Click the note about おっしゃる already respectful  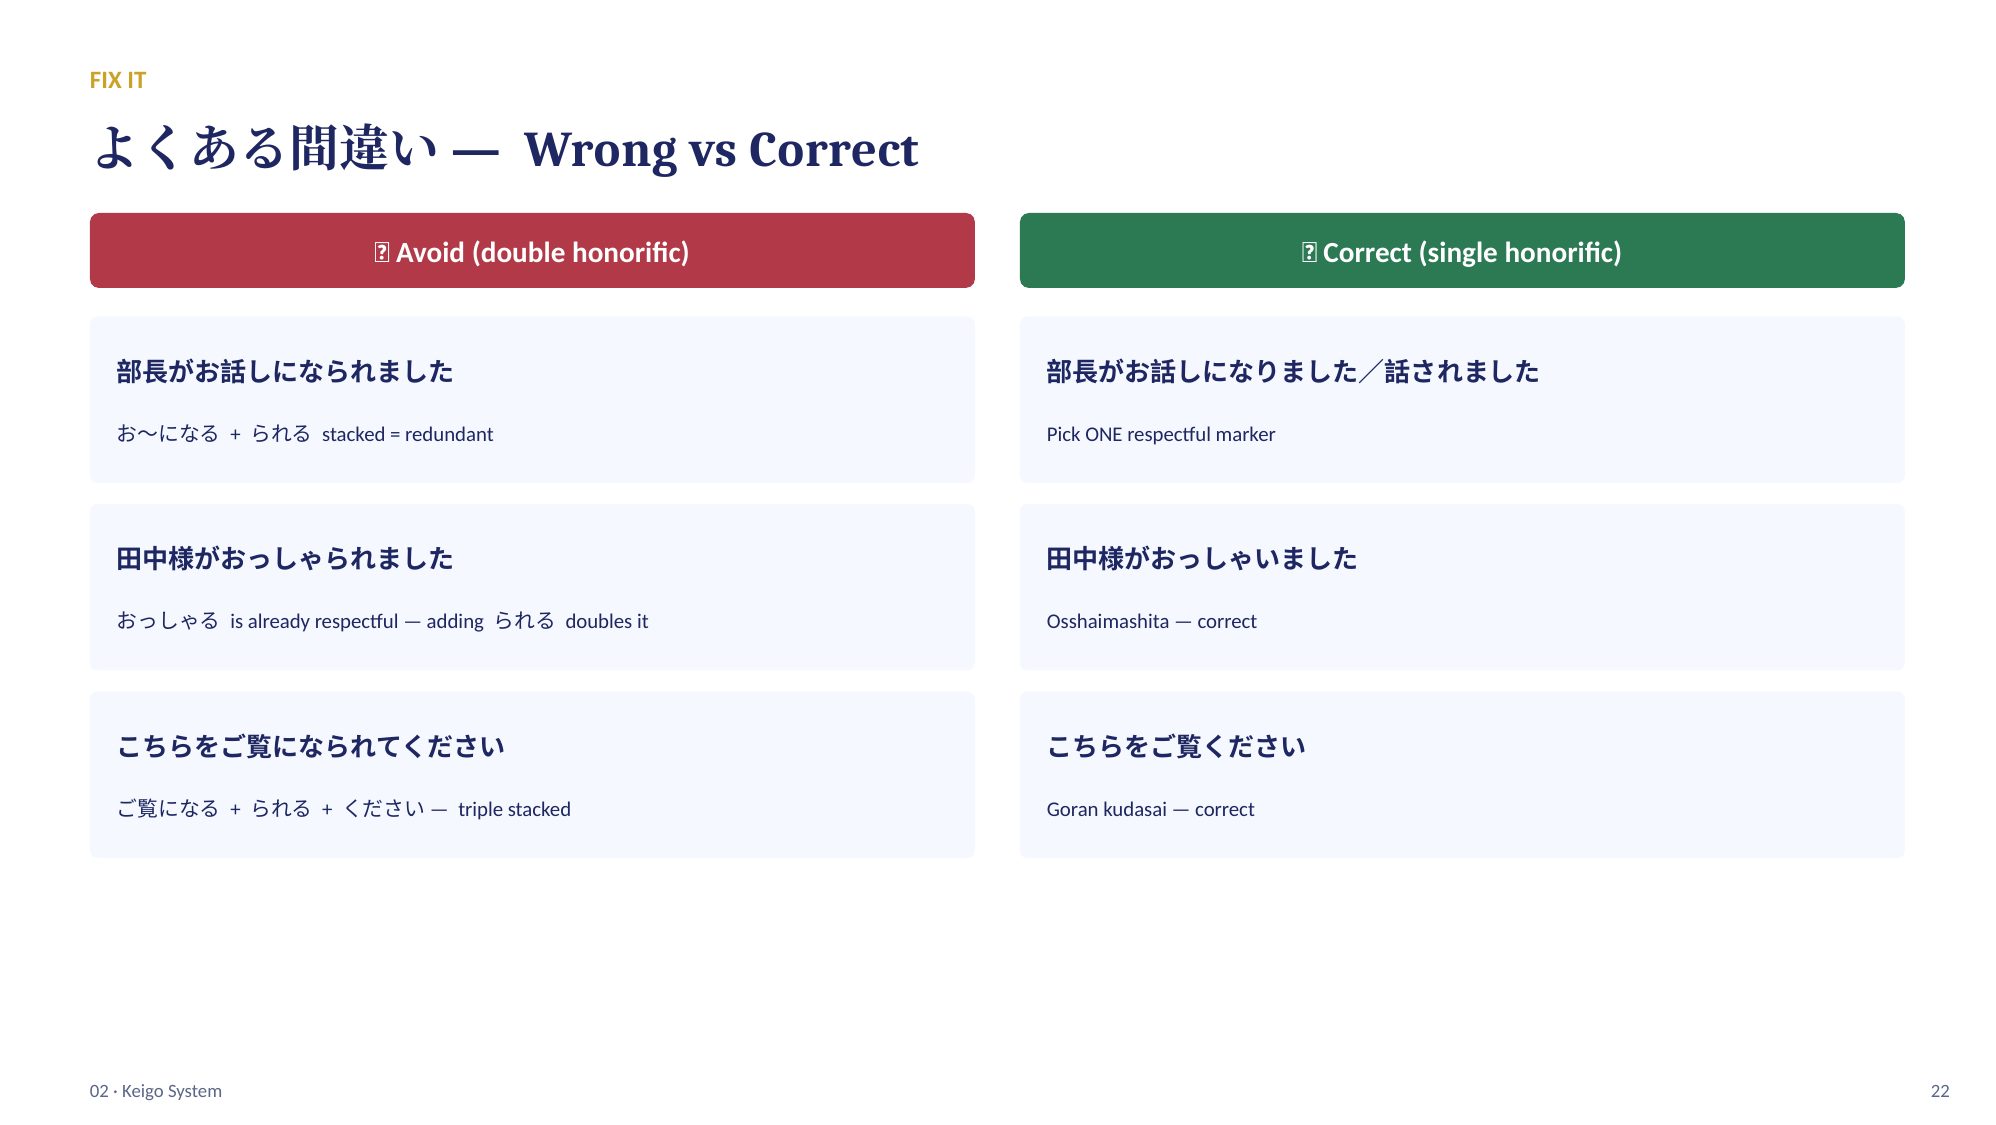(x=382, y=621)
